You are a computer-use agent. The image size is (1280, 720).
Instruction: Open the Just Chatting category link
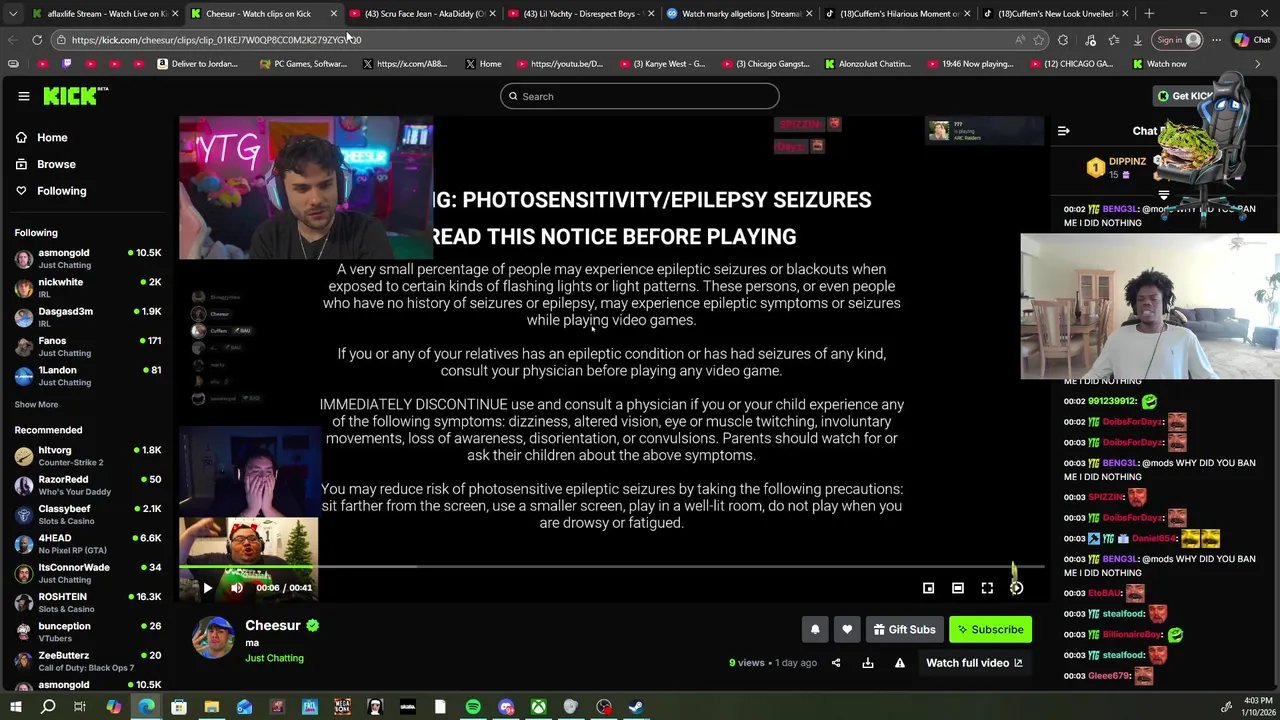(274, 658)
